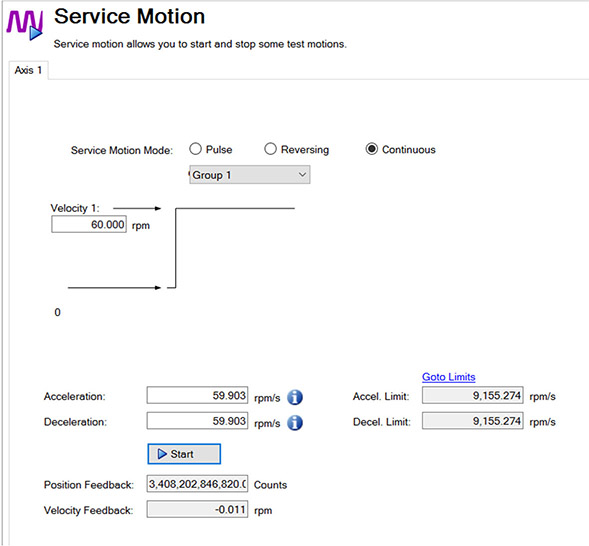589x546 pixels.
Task: Click the Service Motion logo icon
Action: (x=25, y=24)
